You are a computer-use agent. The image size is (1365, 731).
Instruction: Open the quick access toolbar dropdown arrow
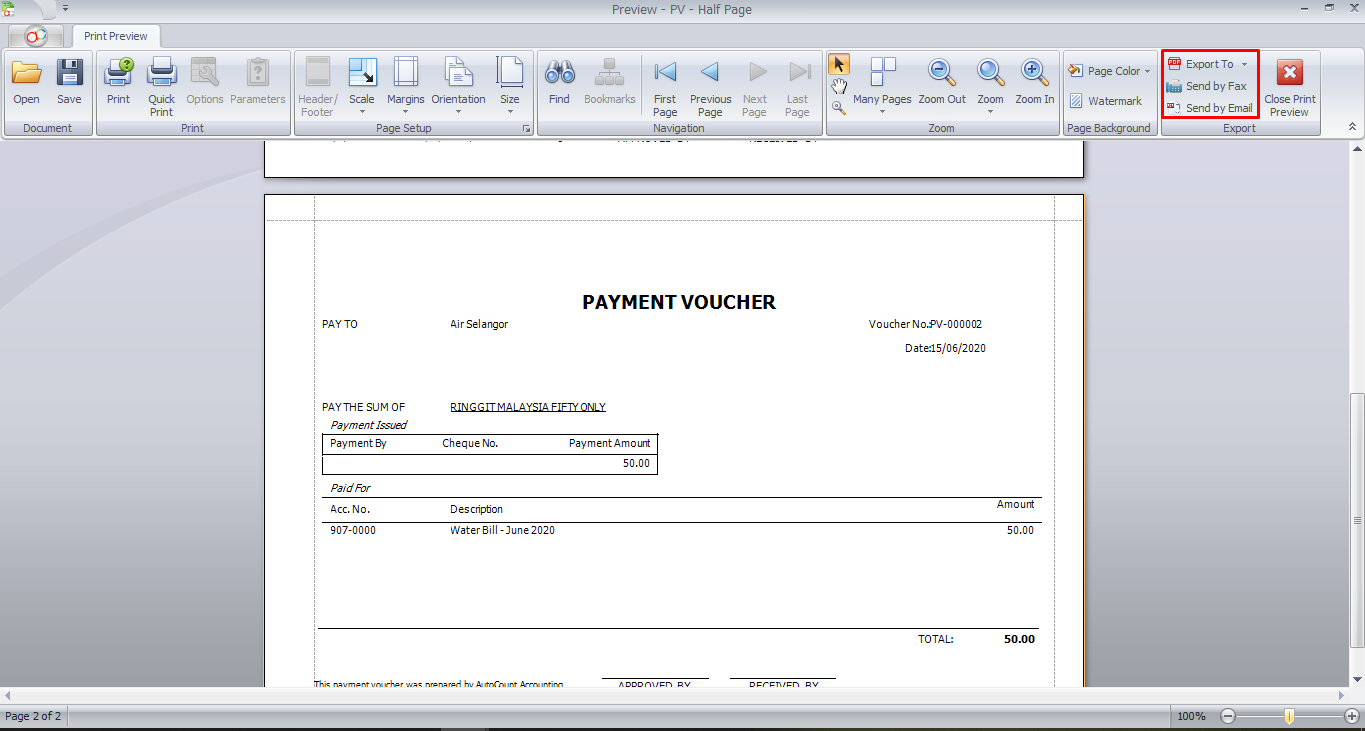[66, 8]
